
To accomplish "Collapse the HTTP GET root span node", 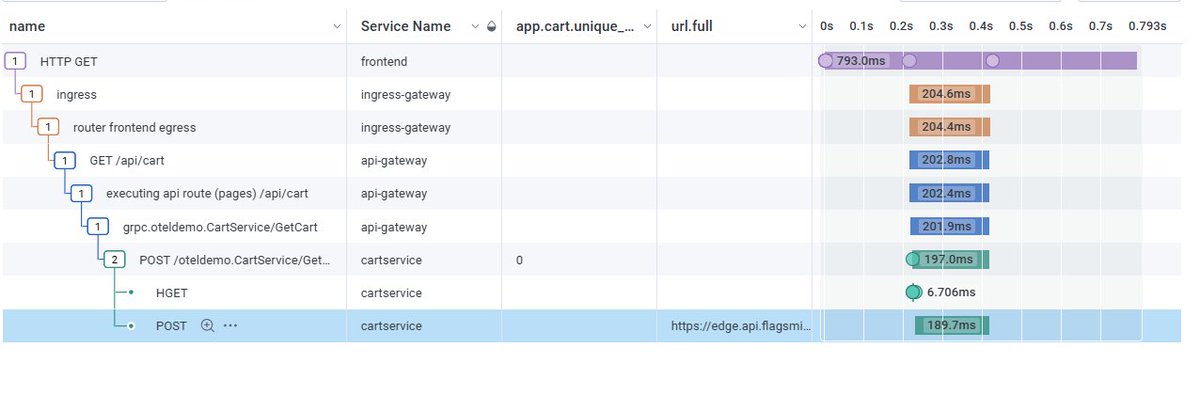I will (x=16, y=61).
